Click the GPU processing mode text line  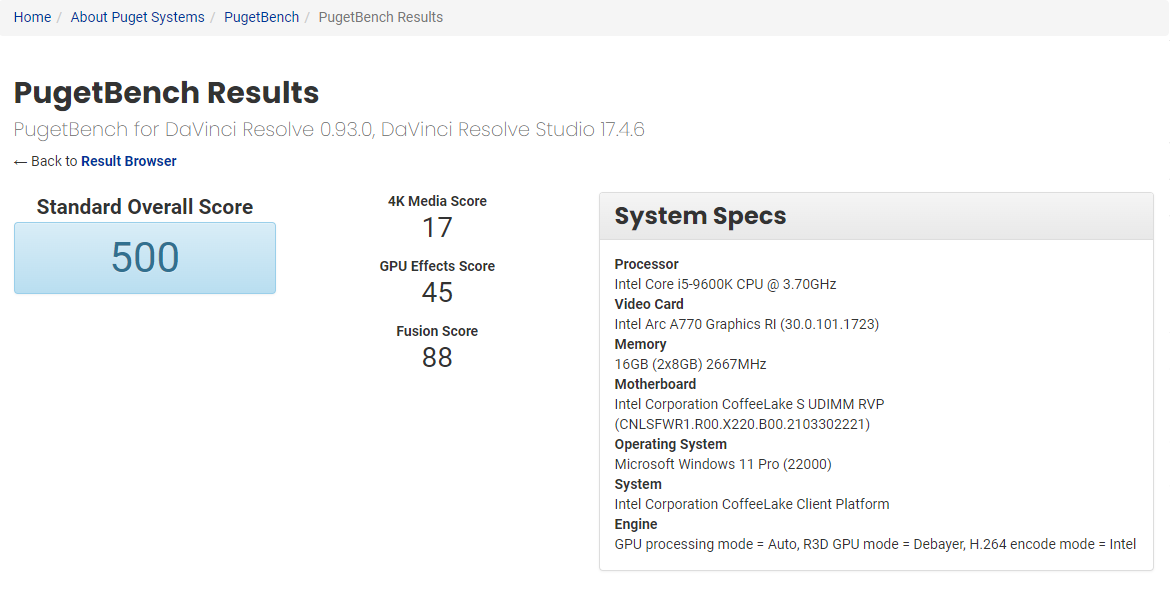(x=875, y=545)
